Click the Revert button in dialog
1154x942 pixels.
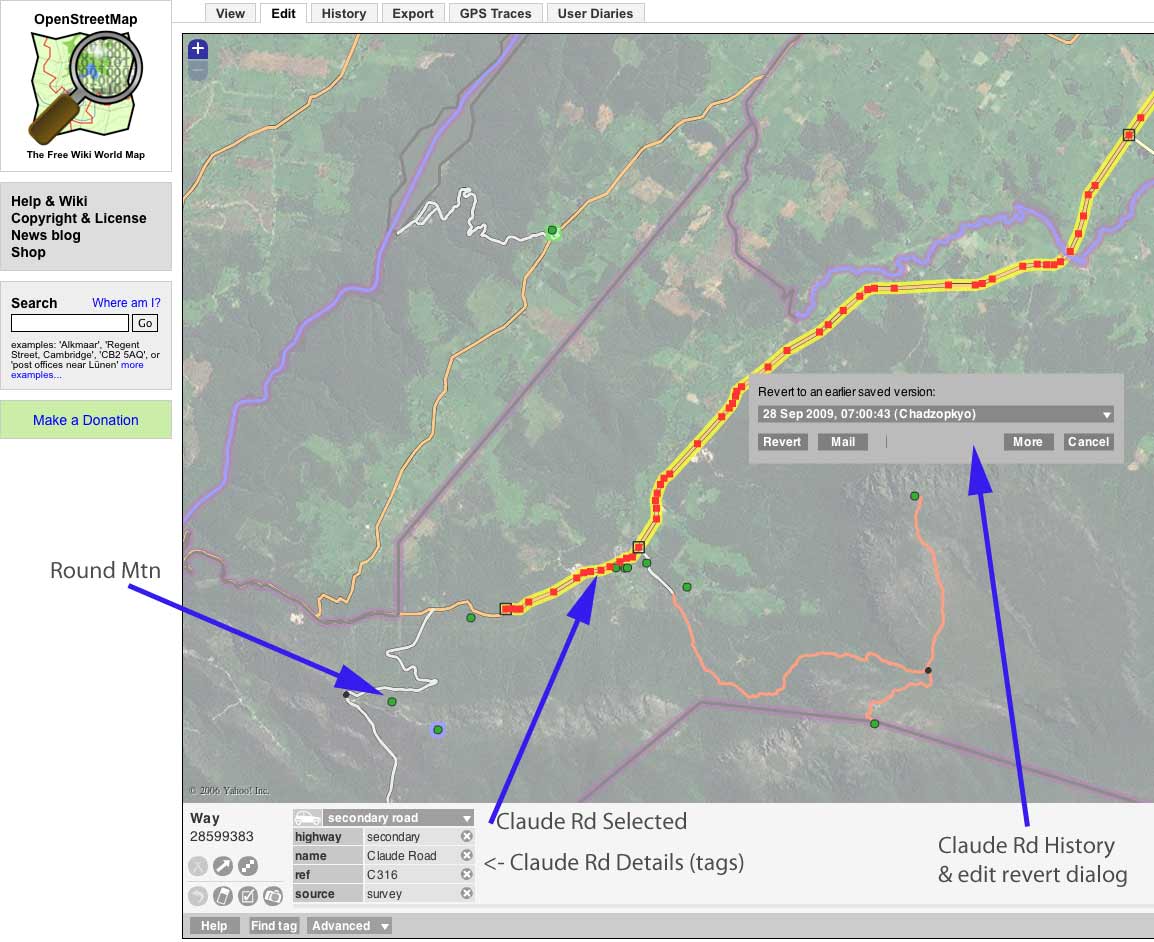coord(782,442)
